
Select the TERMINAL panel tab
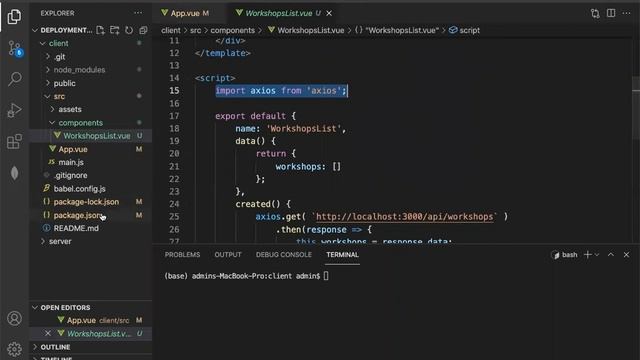[x=342, y=255]
